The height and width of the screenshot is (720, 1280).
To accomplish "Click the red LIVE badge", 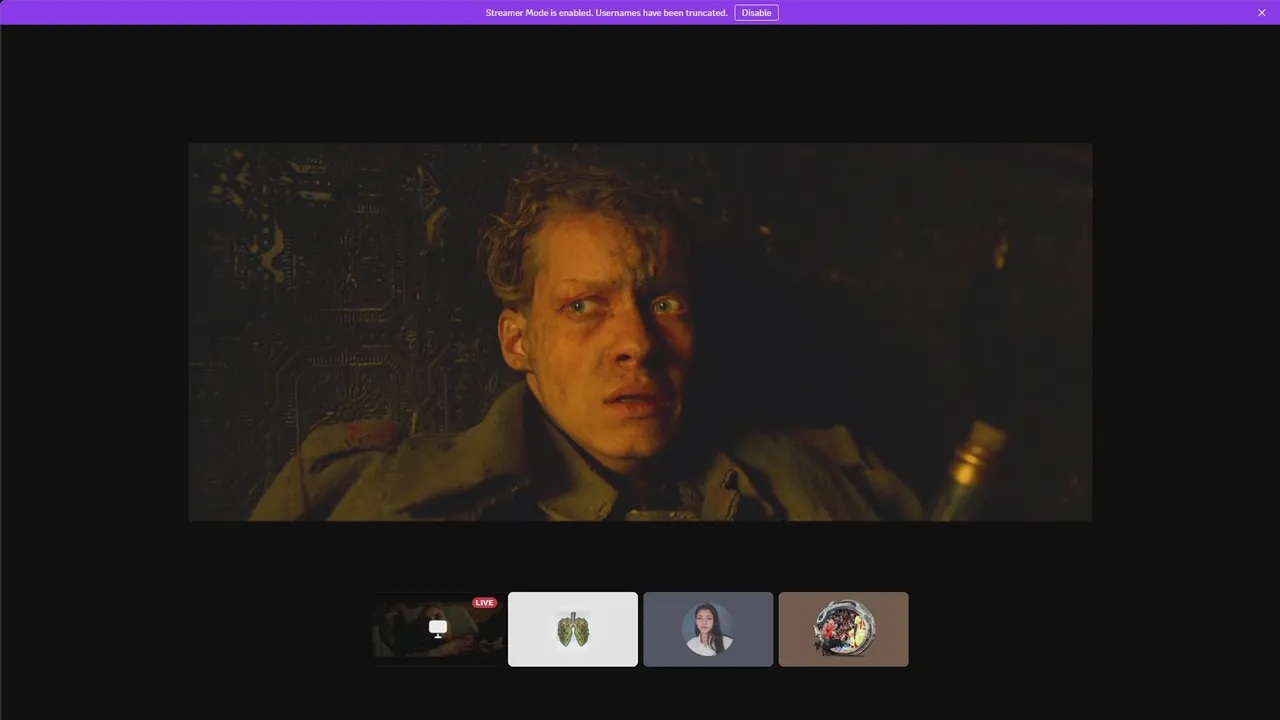I will click(485, 603).
